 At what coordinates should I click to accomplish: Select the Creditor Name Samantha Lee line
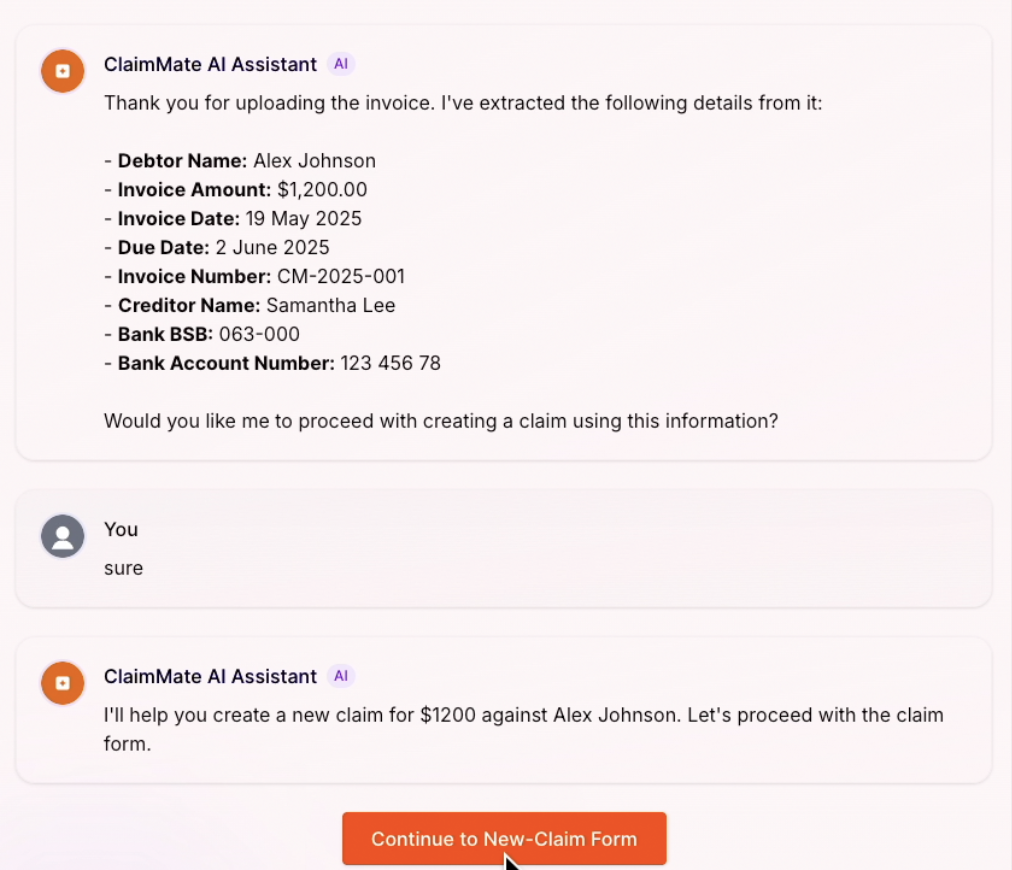pyautogui.click(x=249, y=305)
